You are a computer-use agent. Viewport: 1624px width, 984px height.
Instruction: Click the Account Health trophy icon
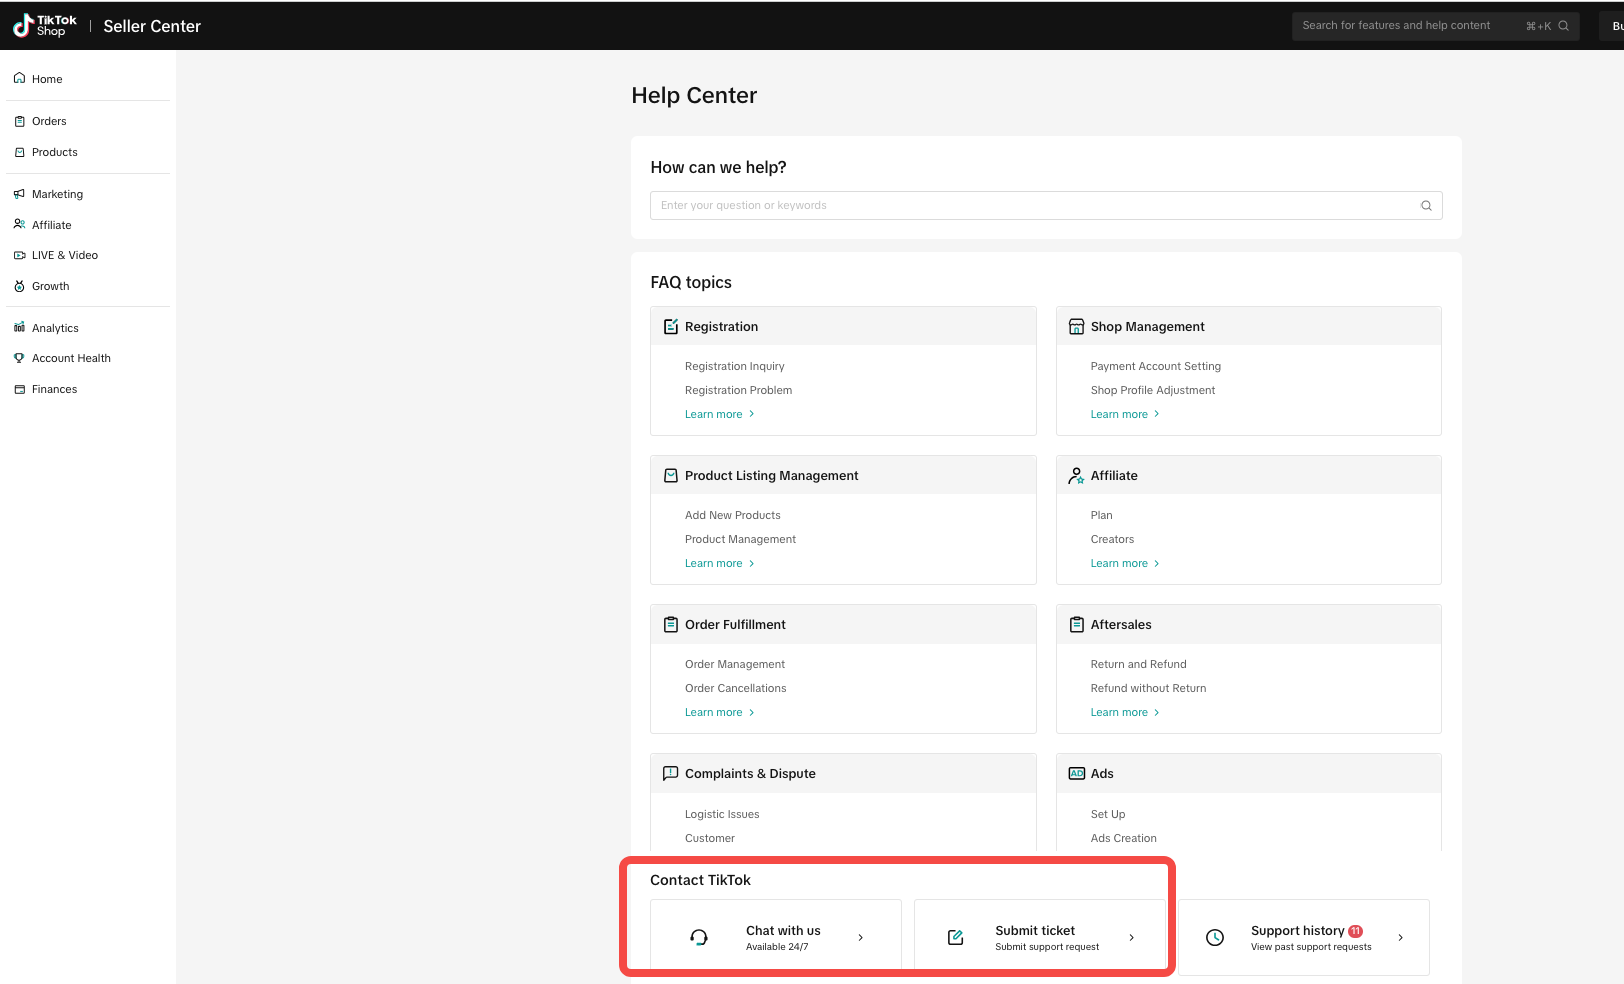coord(19,358)
